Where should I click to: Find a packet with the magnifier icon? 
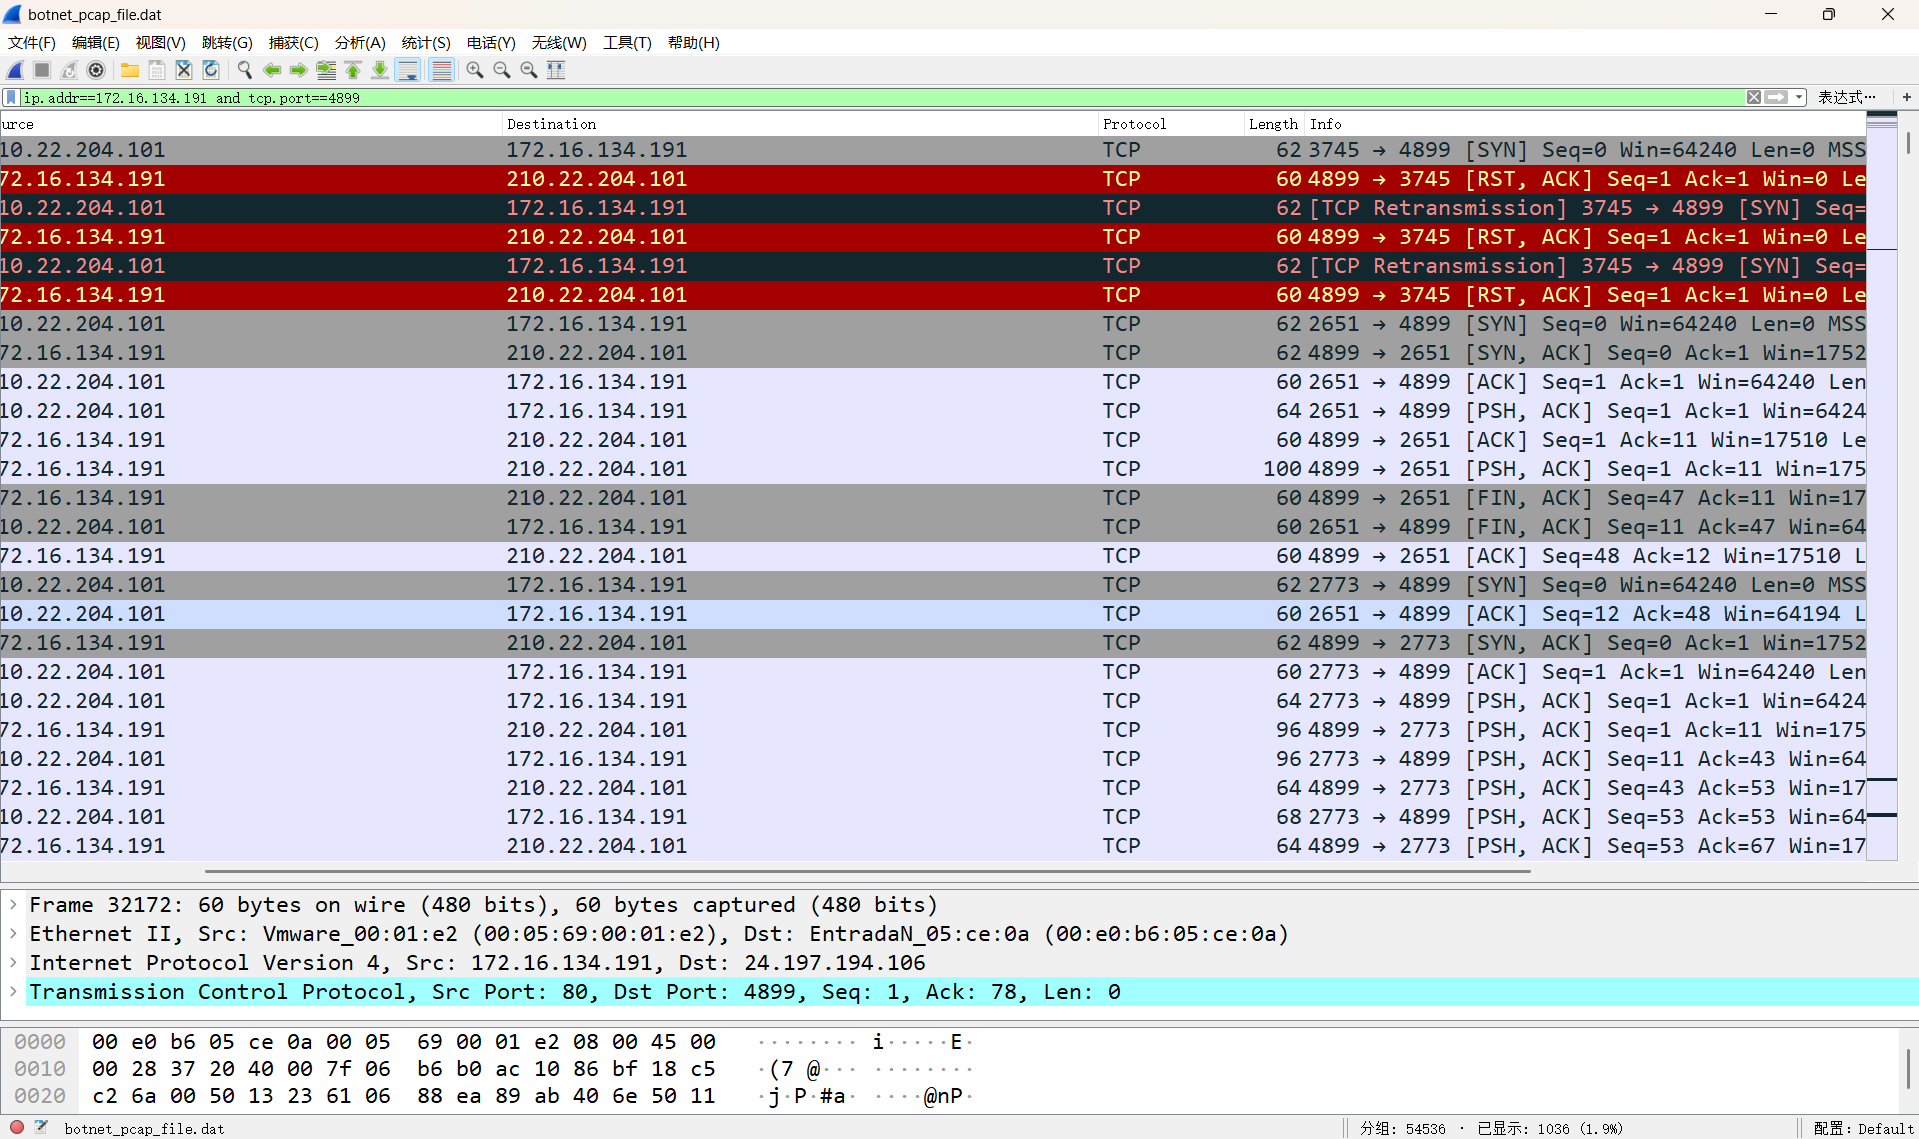pyautogui.click(x=245, y=70)
